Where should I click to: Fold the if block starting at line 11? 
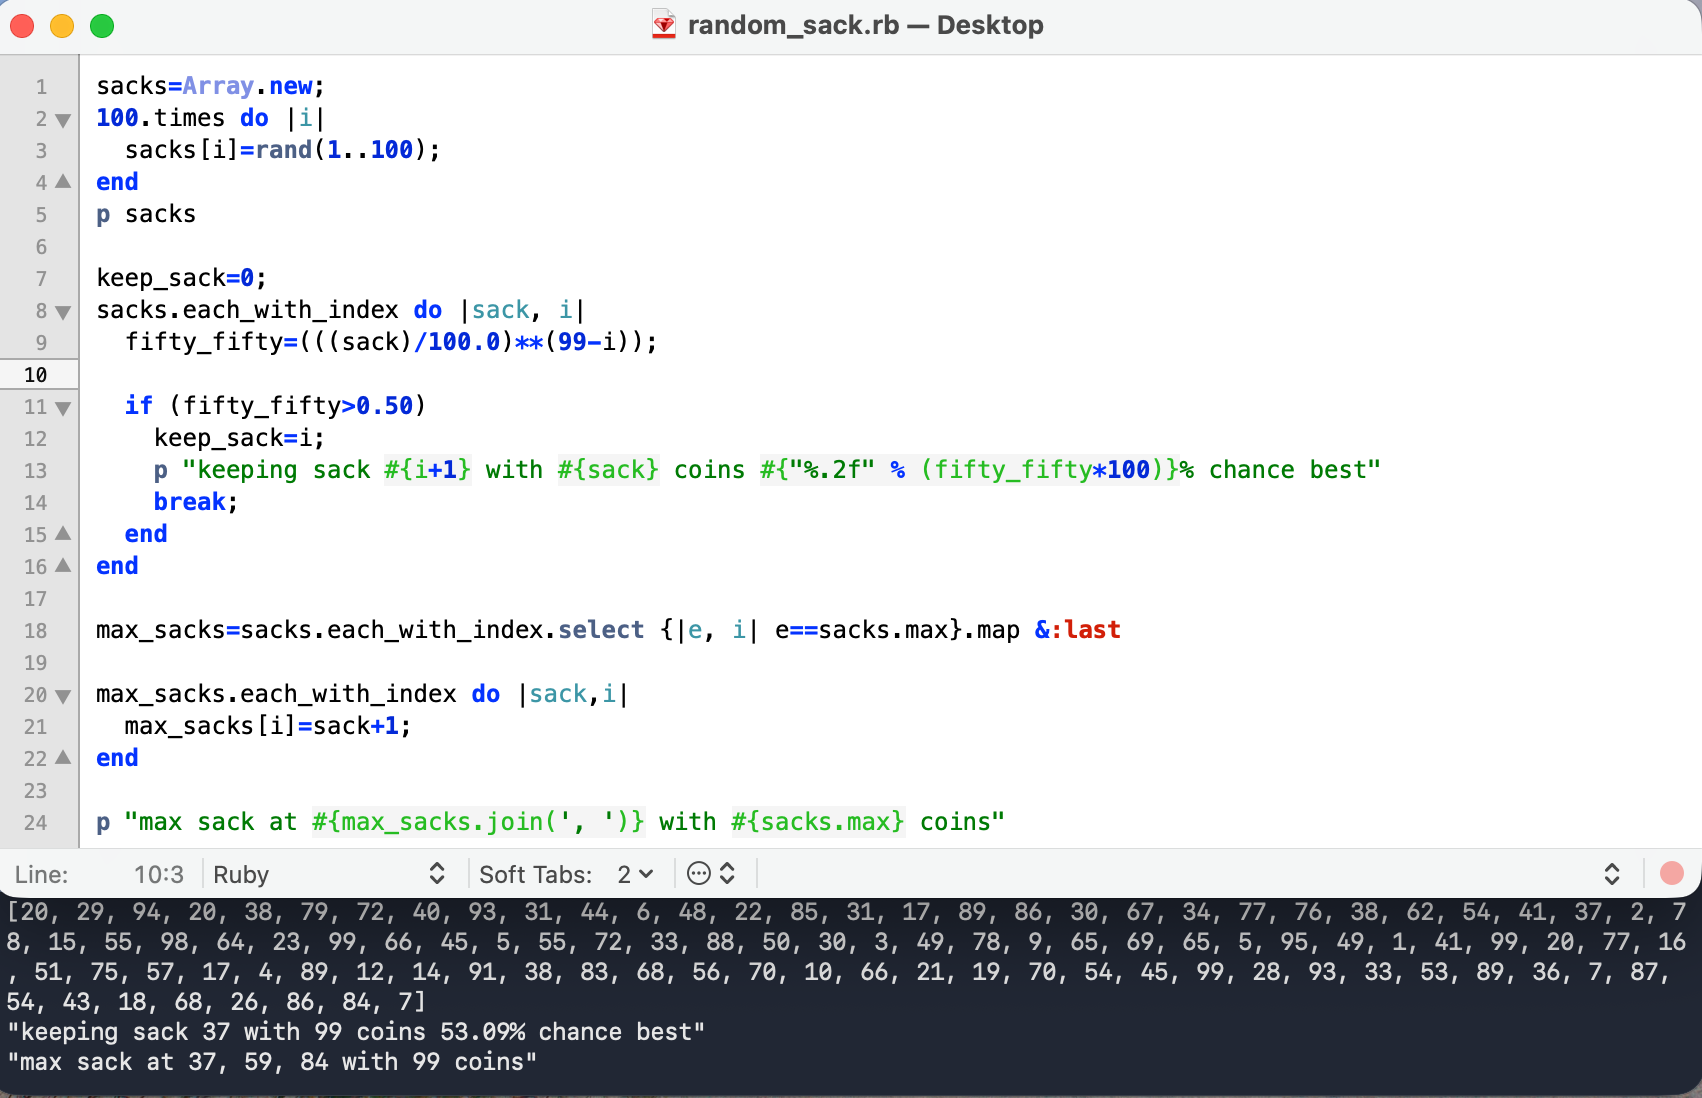pos(63,408)
